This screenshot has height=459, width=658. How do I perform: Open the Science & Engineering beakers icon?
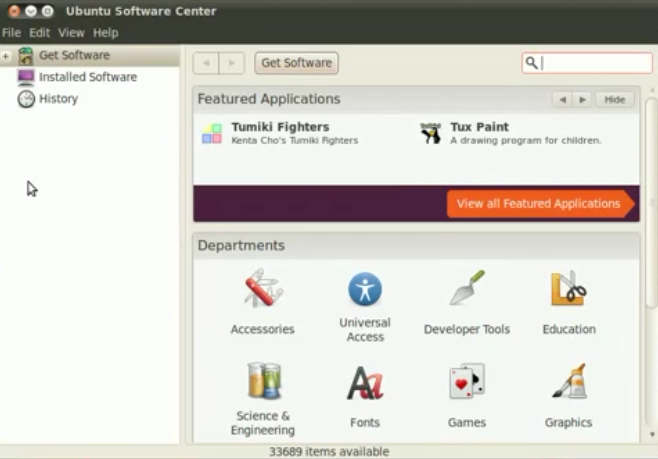coord(264,381)
